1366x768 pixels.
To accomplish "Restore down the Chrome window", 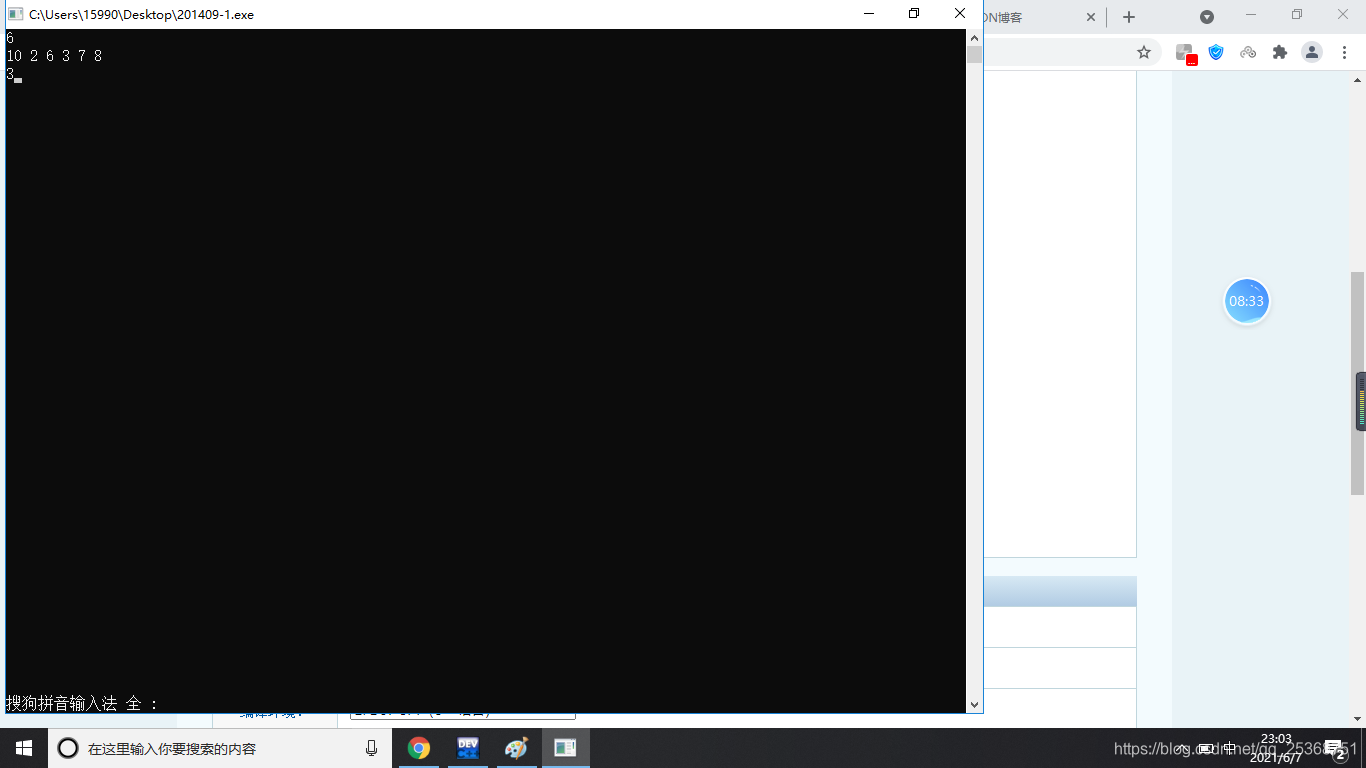I will (x=1297, y=14).
